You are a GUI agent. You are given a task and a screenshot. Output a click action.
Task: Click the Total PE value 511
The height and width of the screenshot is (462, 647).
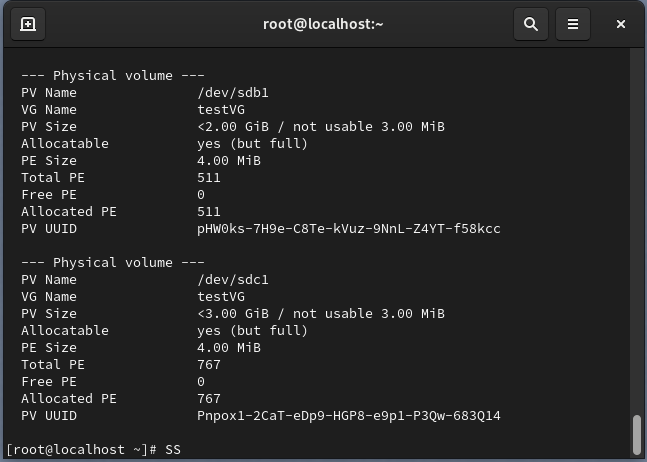click(209, 178)
